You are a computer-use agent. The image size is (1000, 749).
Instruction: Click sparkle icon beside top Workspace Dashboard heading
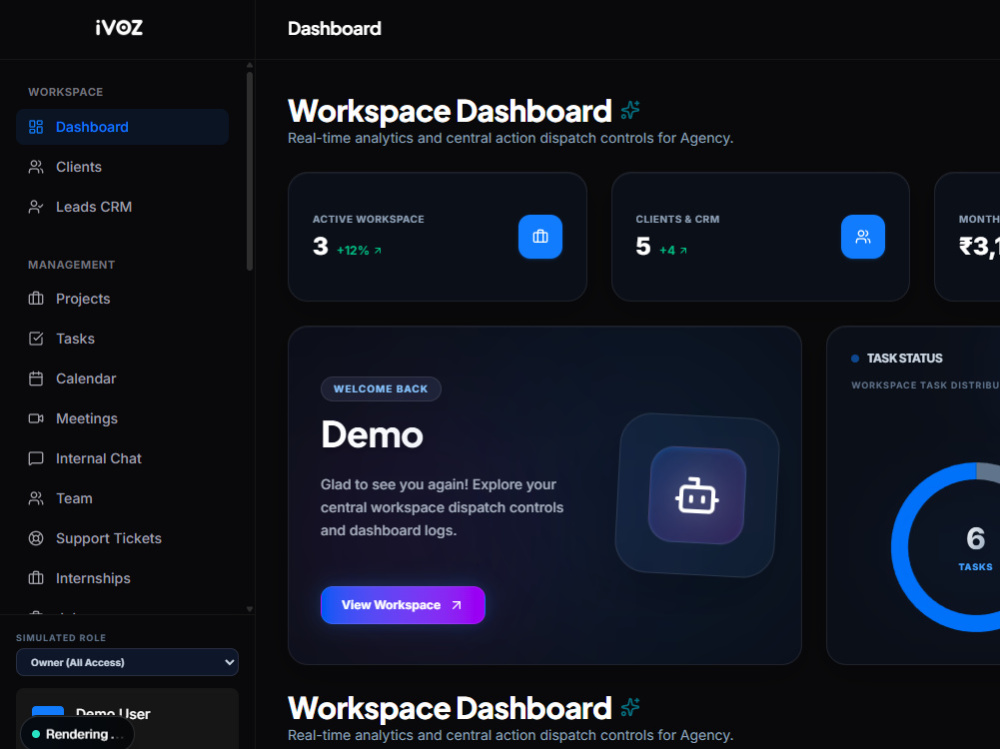point(630,110)
